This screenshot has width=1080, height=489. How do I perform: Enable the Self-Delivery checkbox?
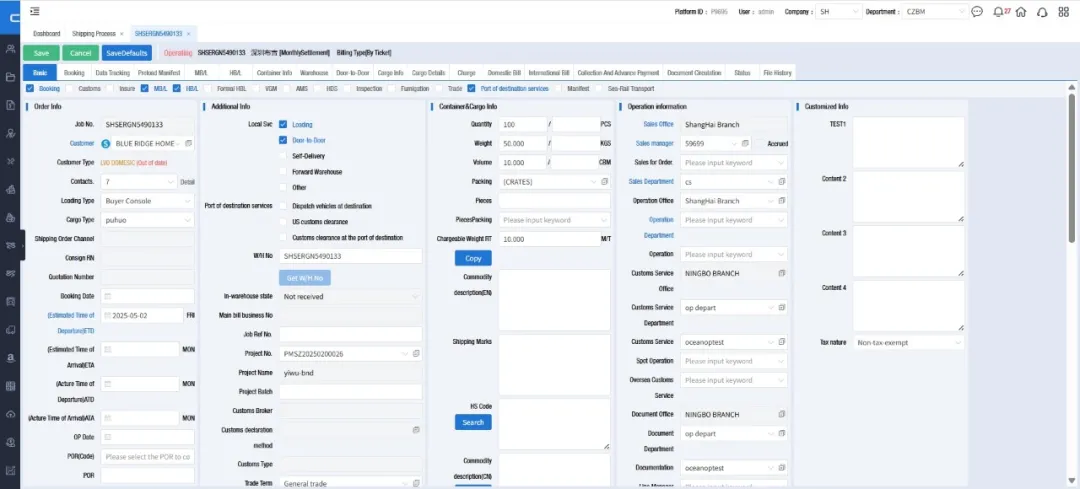click(283, 156)
